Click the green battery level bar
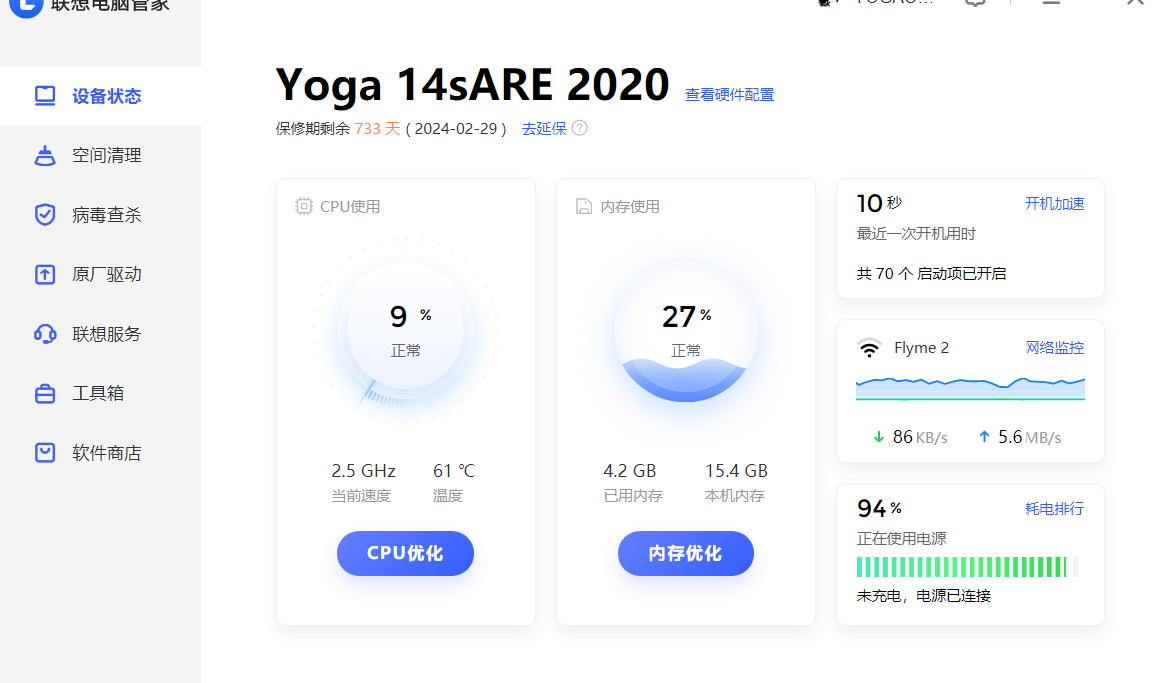This screenshot has height=683, width=1154. (x=966, y=567)
